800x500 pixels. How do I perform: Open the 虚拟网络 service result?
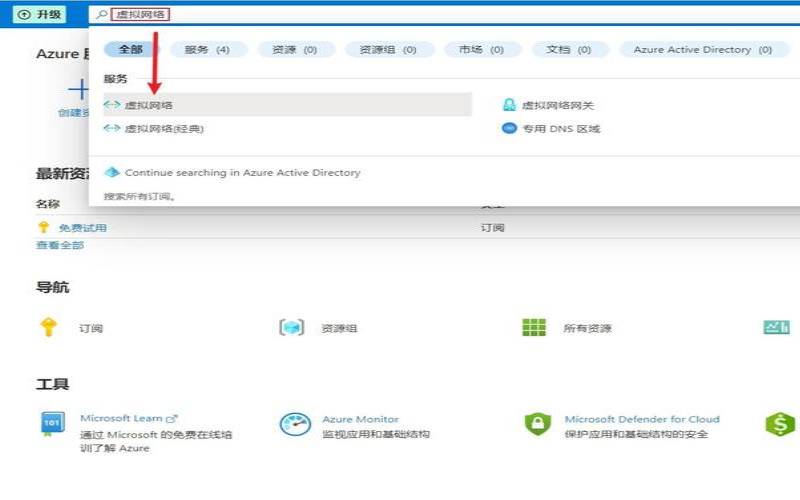[x=287, y=105]
